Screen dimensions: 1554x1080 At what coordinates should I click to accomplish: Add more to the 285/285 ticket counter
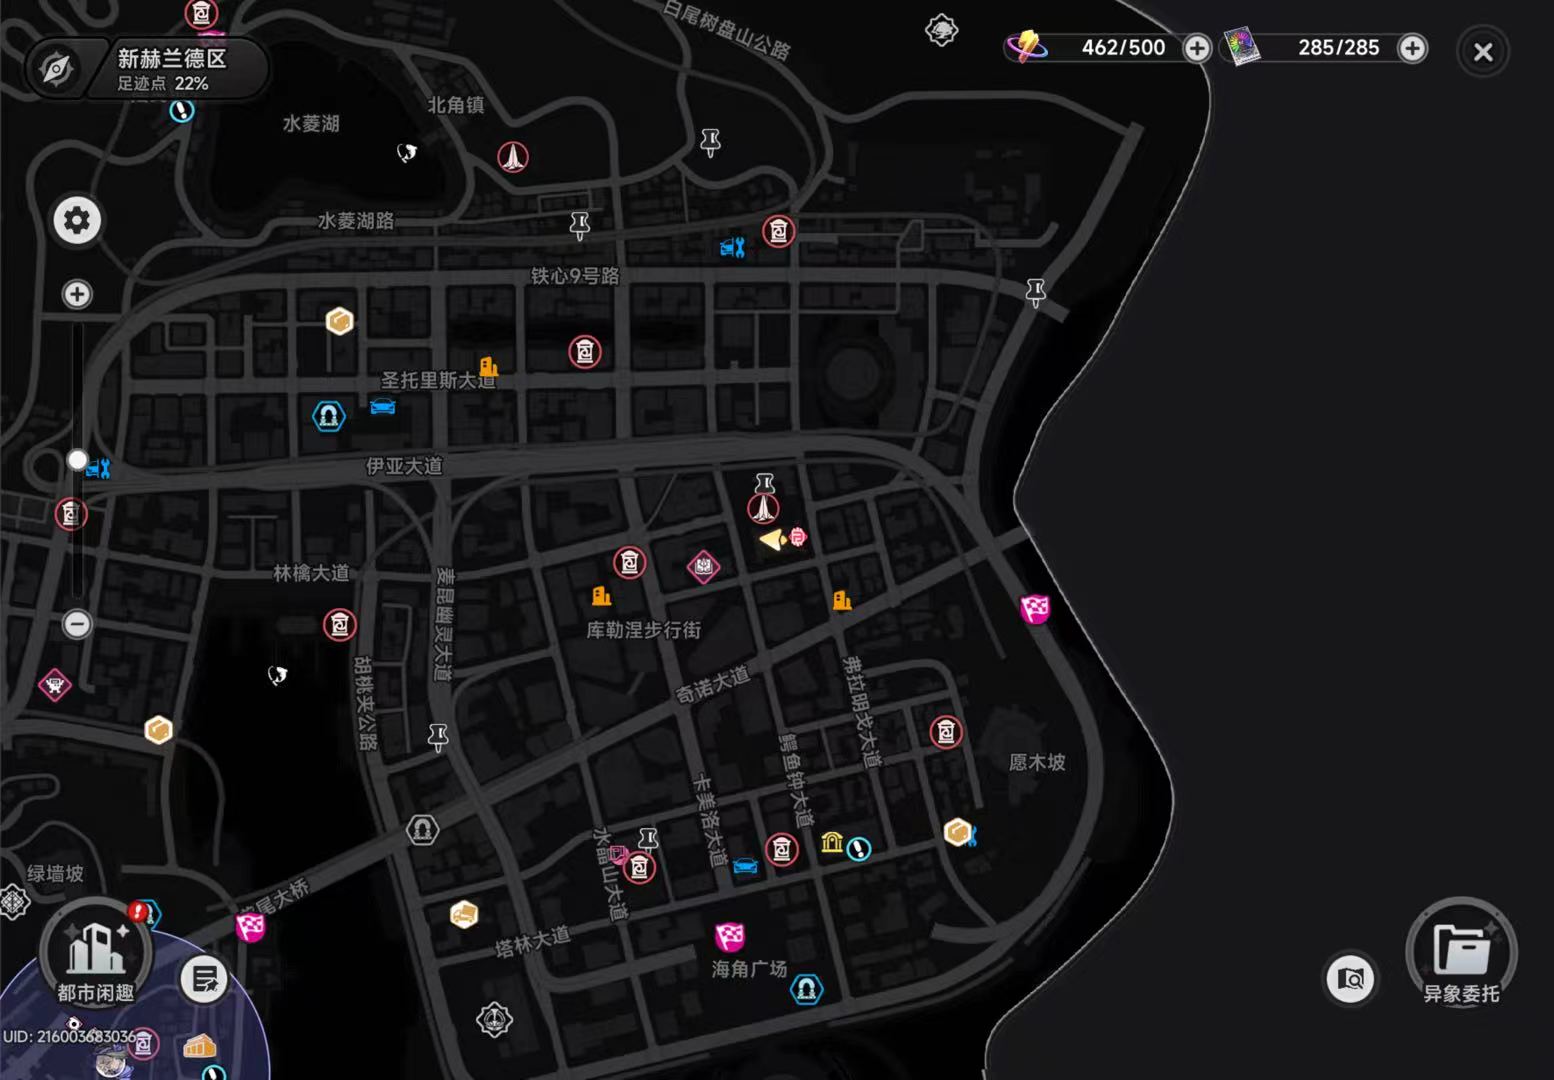[x=1412, y=48]
